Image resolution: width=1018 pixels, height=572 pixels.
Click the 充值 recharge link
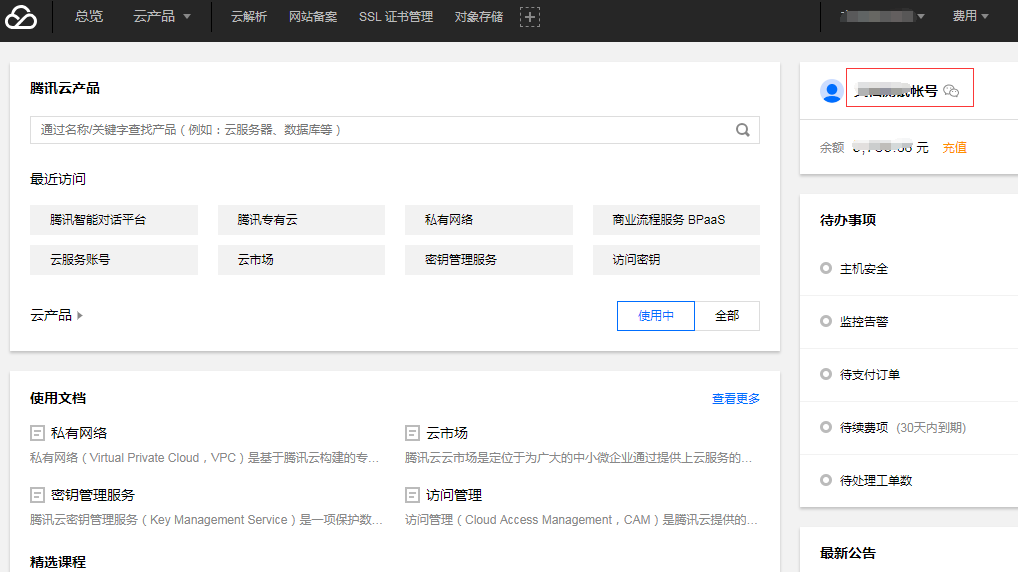pyautogui.click(x=954, y=148)
